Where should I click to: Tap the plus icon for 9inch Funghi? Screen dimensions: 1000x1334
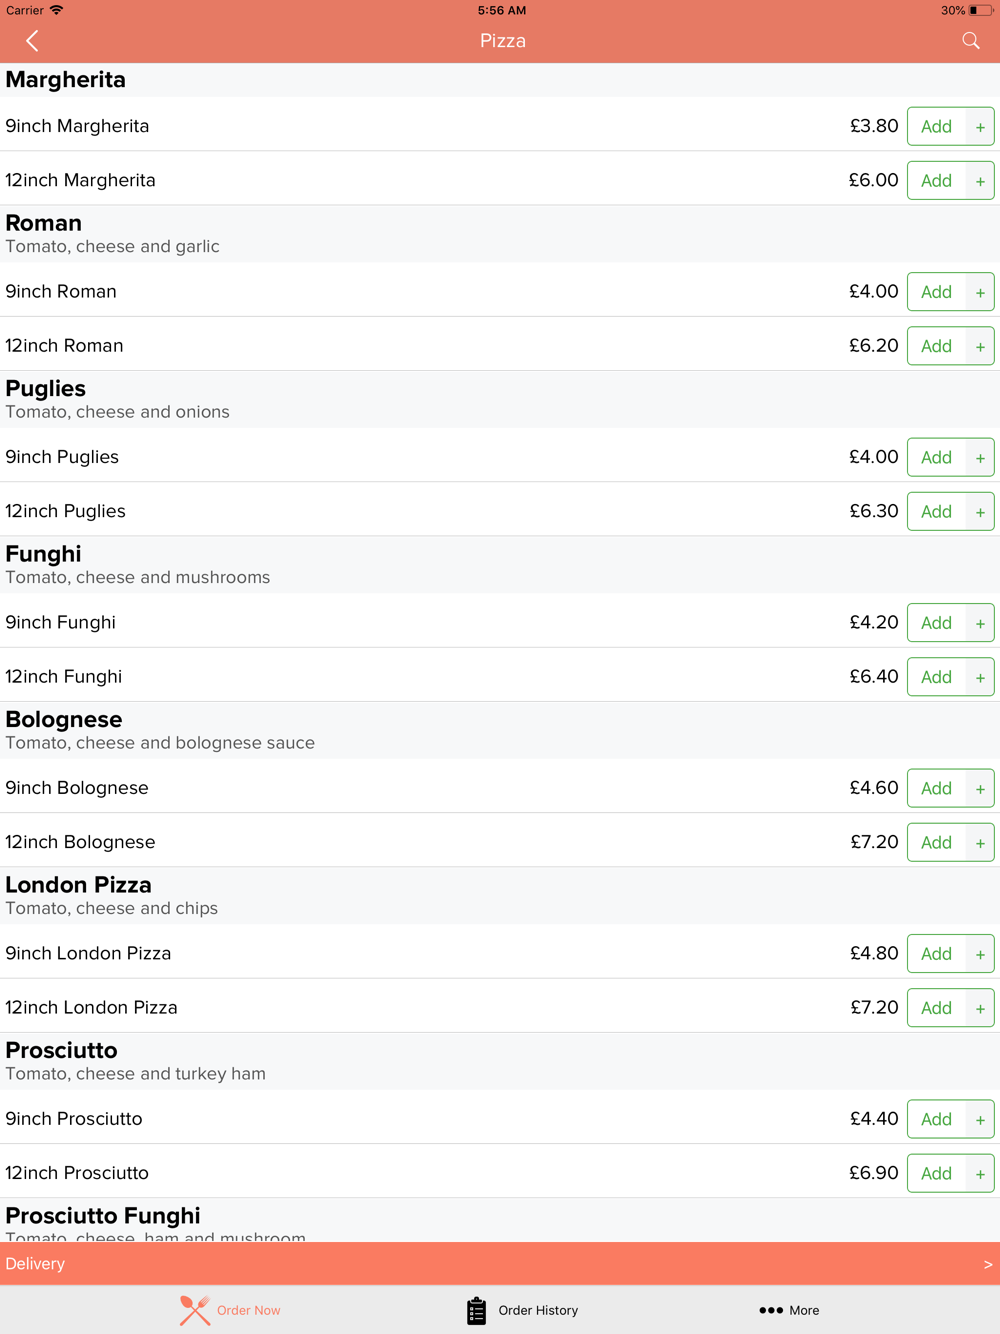pyautogui.click(x=980, y=623)
